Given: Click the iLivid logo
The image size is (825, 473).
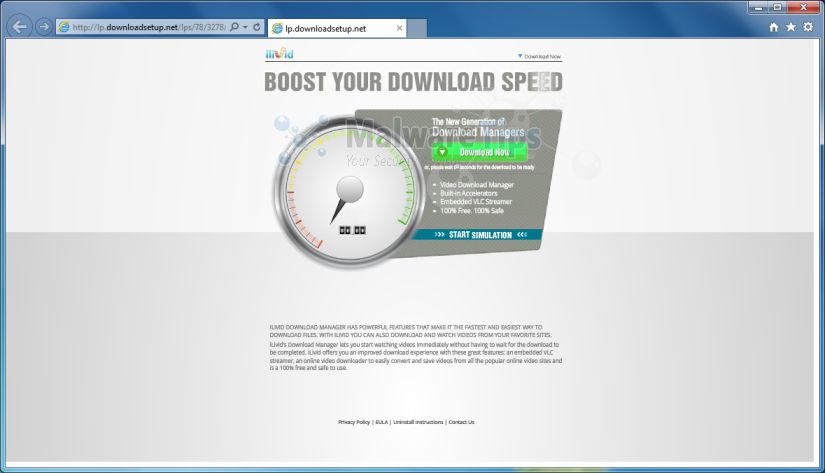Looking at the screenshot, I should [279, 53].
